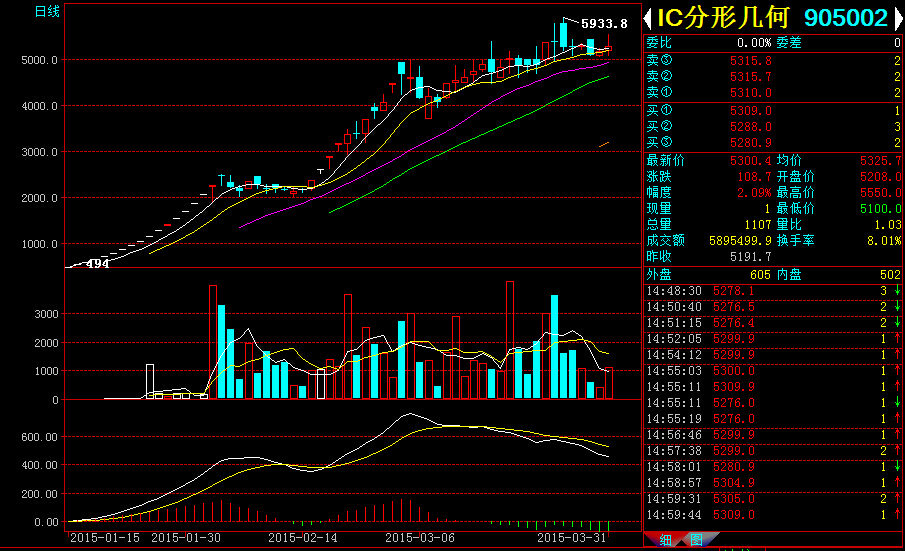Select the 买① 5309.0 bid row

[x=773, y=110]
